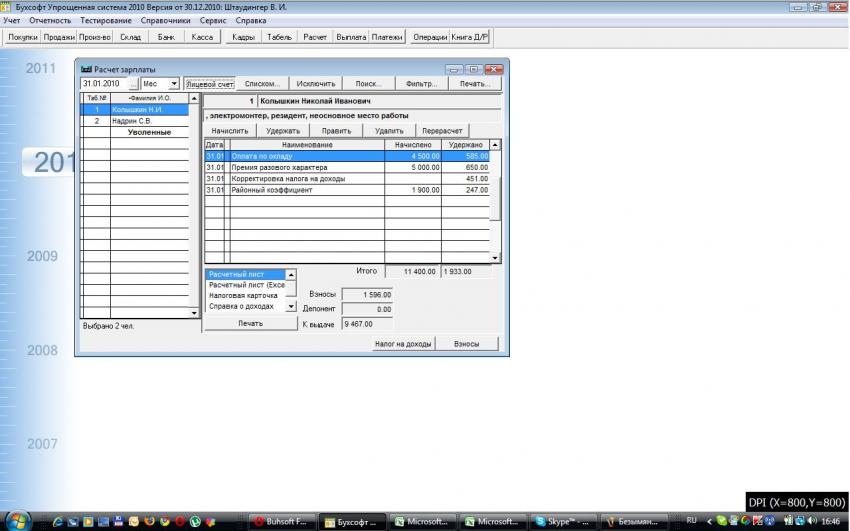This screenshot has height=531, width=850.
Task: Open the Кадры toolbar section
Action: pos(243,37)
